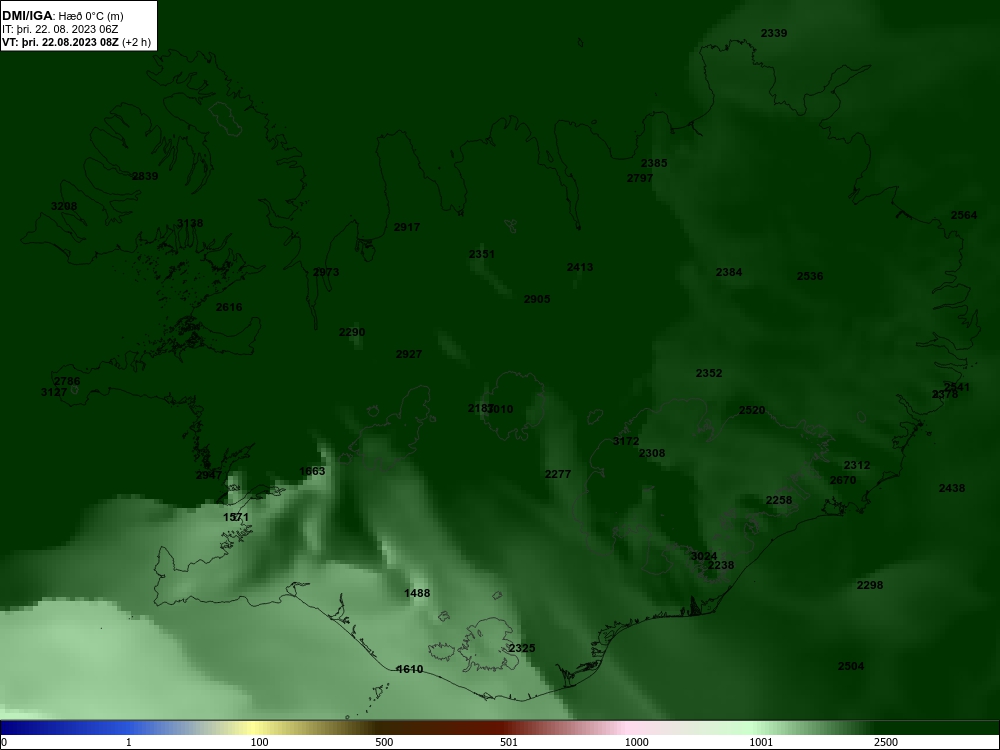Click the 2290 value
1000x750 pixels.
pos(352,332)
